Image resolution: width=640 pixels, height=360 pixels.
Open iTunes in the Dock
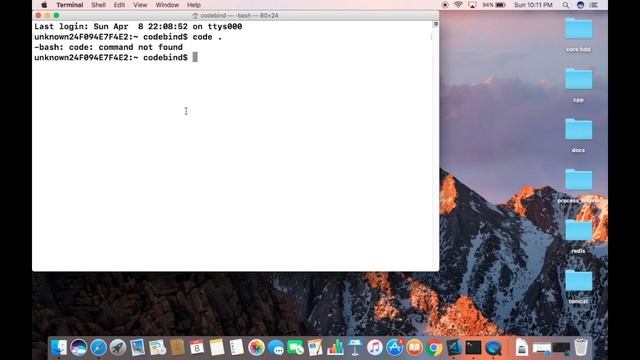[374, 348]
